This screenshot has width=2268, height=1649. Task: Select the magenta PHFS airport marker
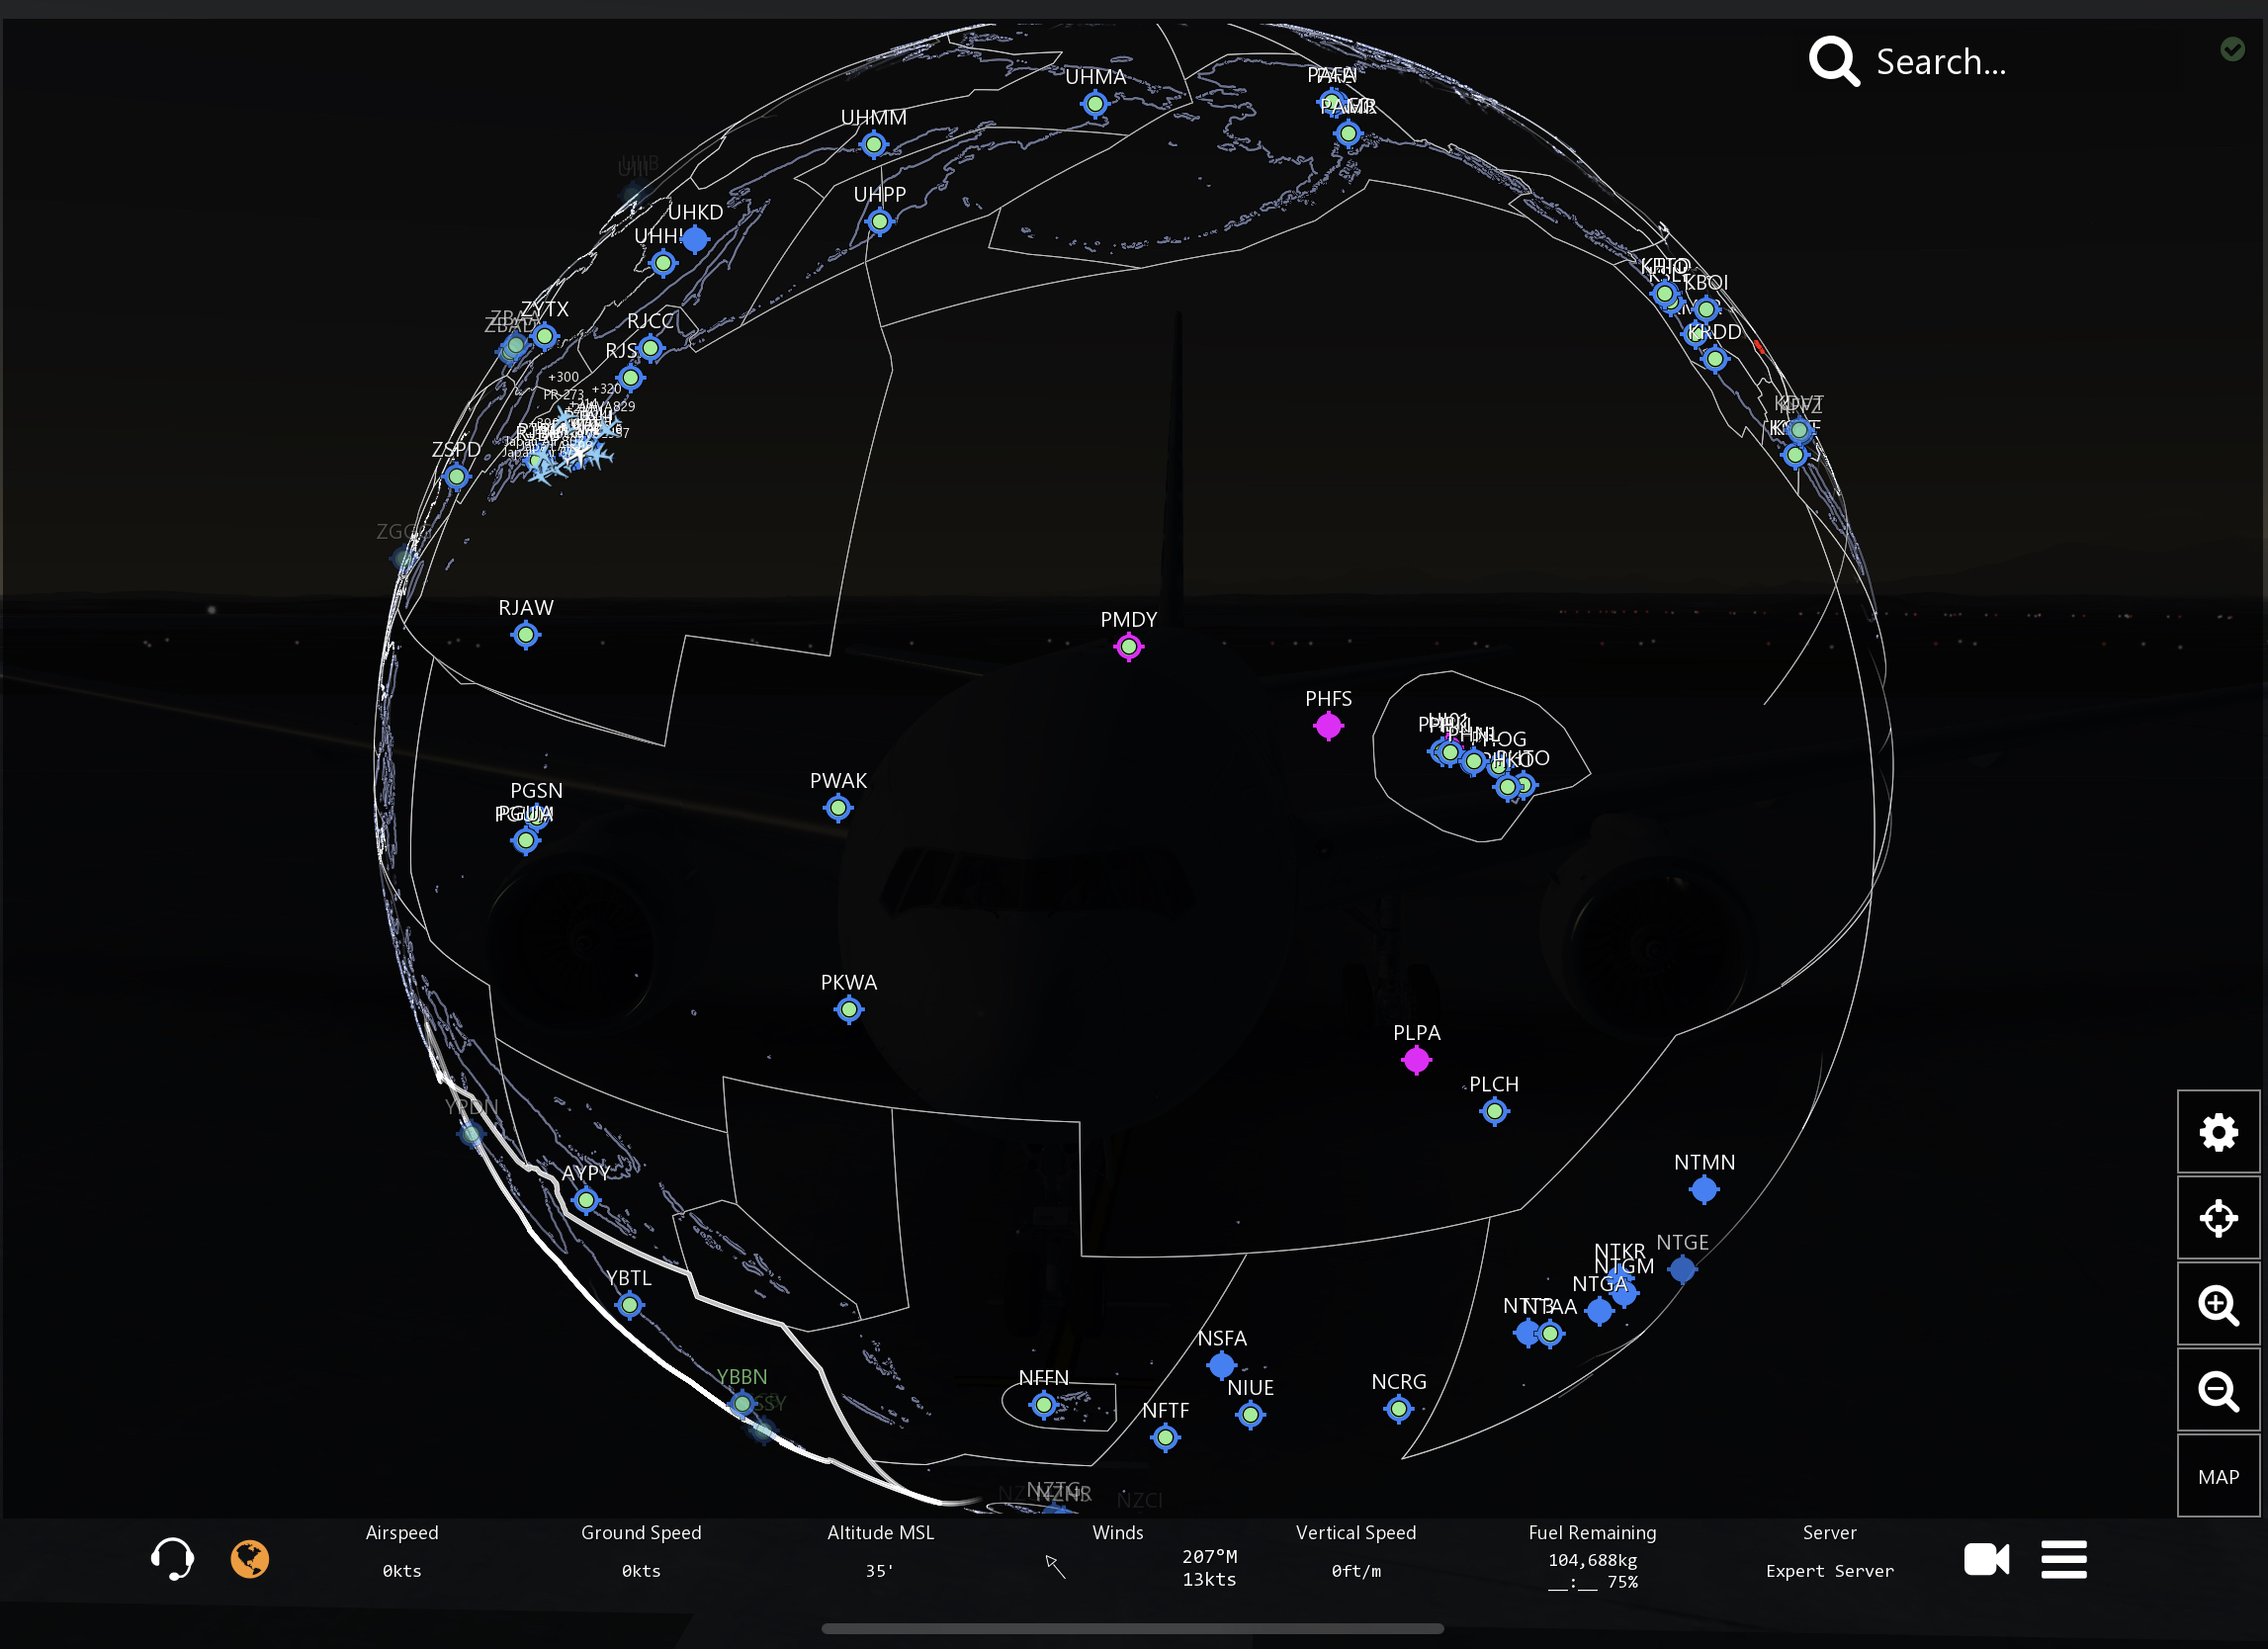[1327, 726]
